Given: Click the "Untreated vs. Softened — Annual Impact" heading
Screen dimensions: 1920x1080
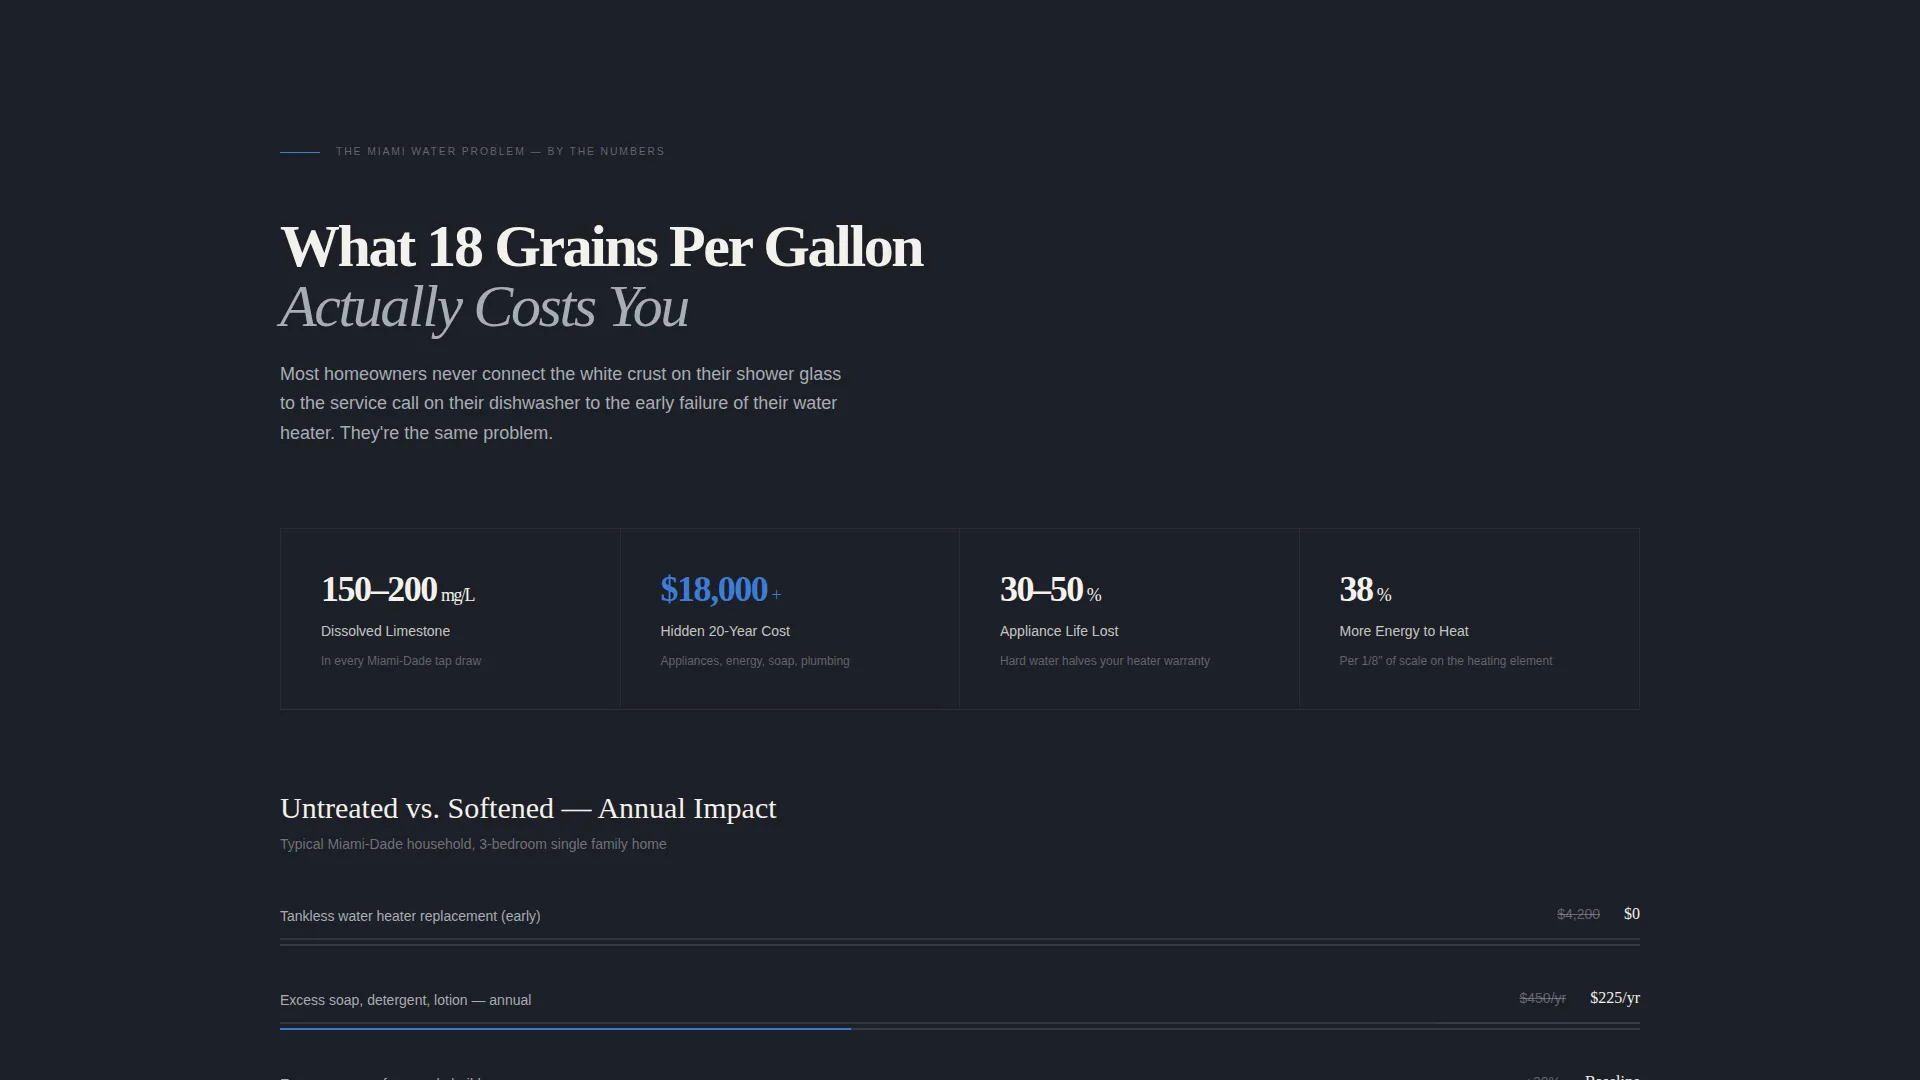Looking at the screenshot, I should pyautogui.click(x=528, y=808).
